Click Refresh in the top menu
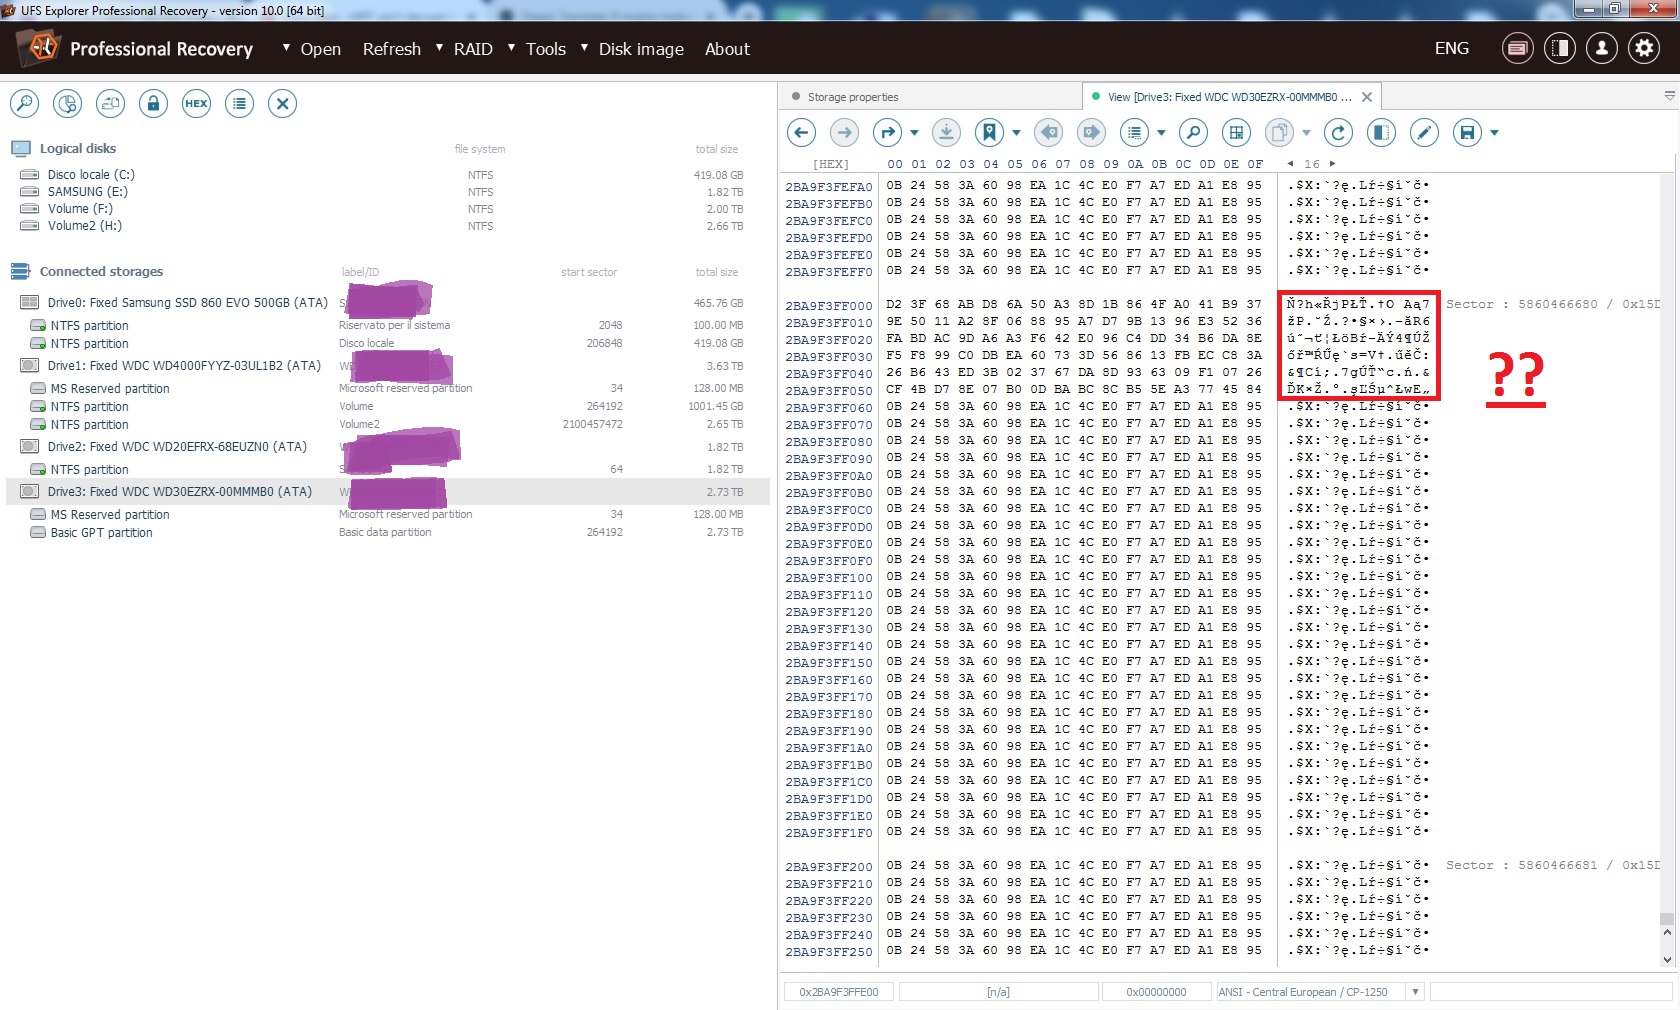 pyautogui.click(x=392, y=49)
